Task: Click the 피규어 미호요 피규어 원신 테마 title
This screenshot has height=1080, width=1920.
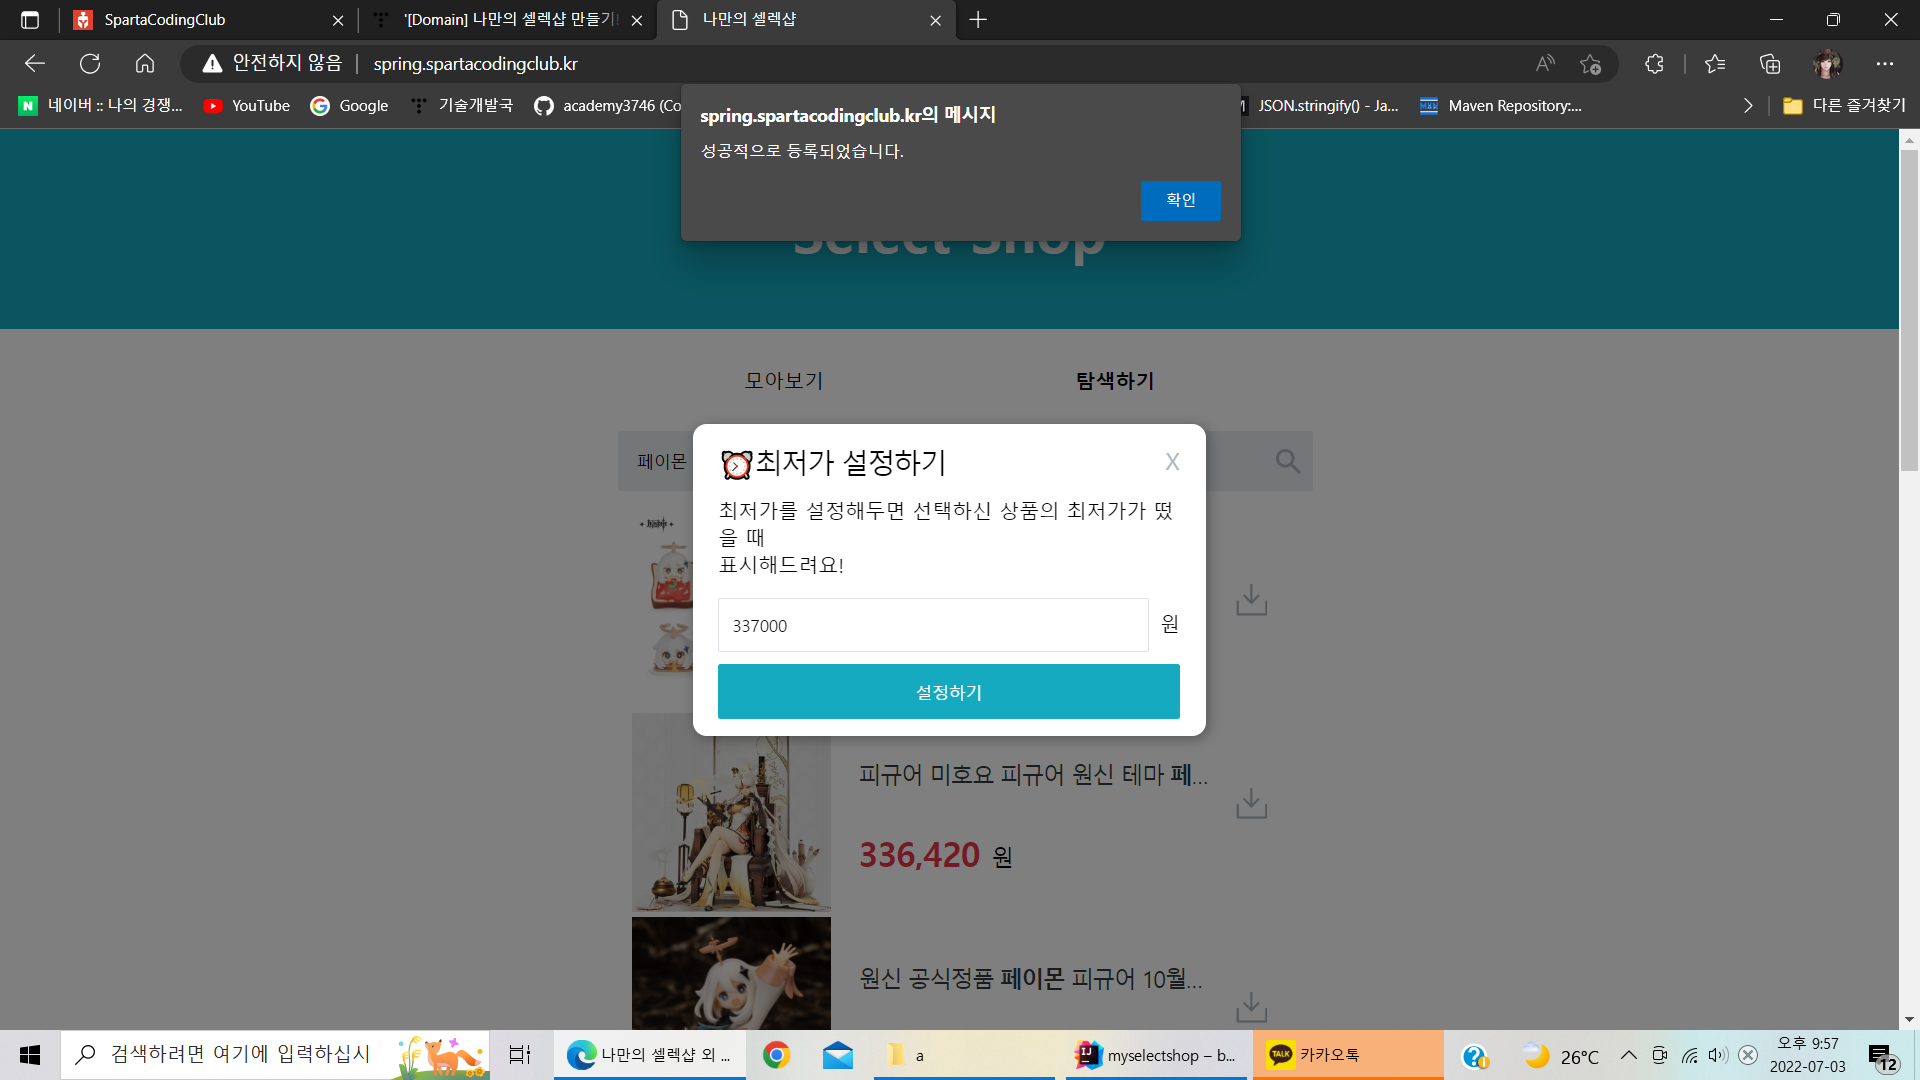Action: point(1033,775)
